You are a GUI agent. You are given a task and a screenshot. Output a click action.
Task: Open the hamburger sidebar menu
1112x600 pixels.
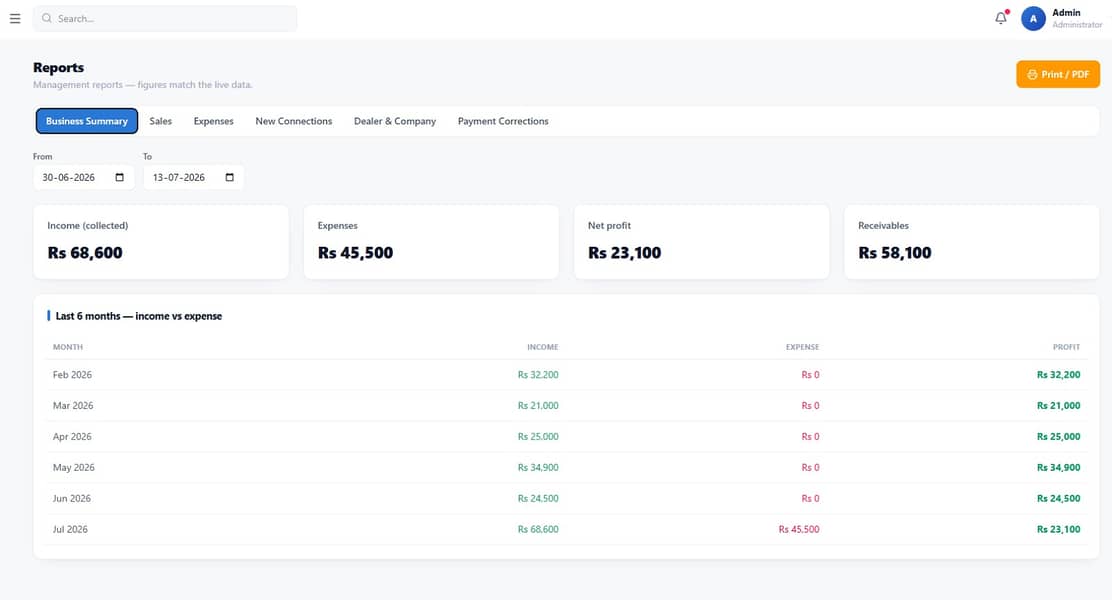15,18
